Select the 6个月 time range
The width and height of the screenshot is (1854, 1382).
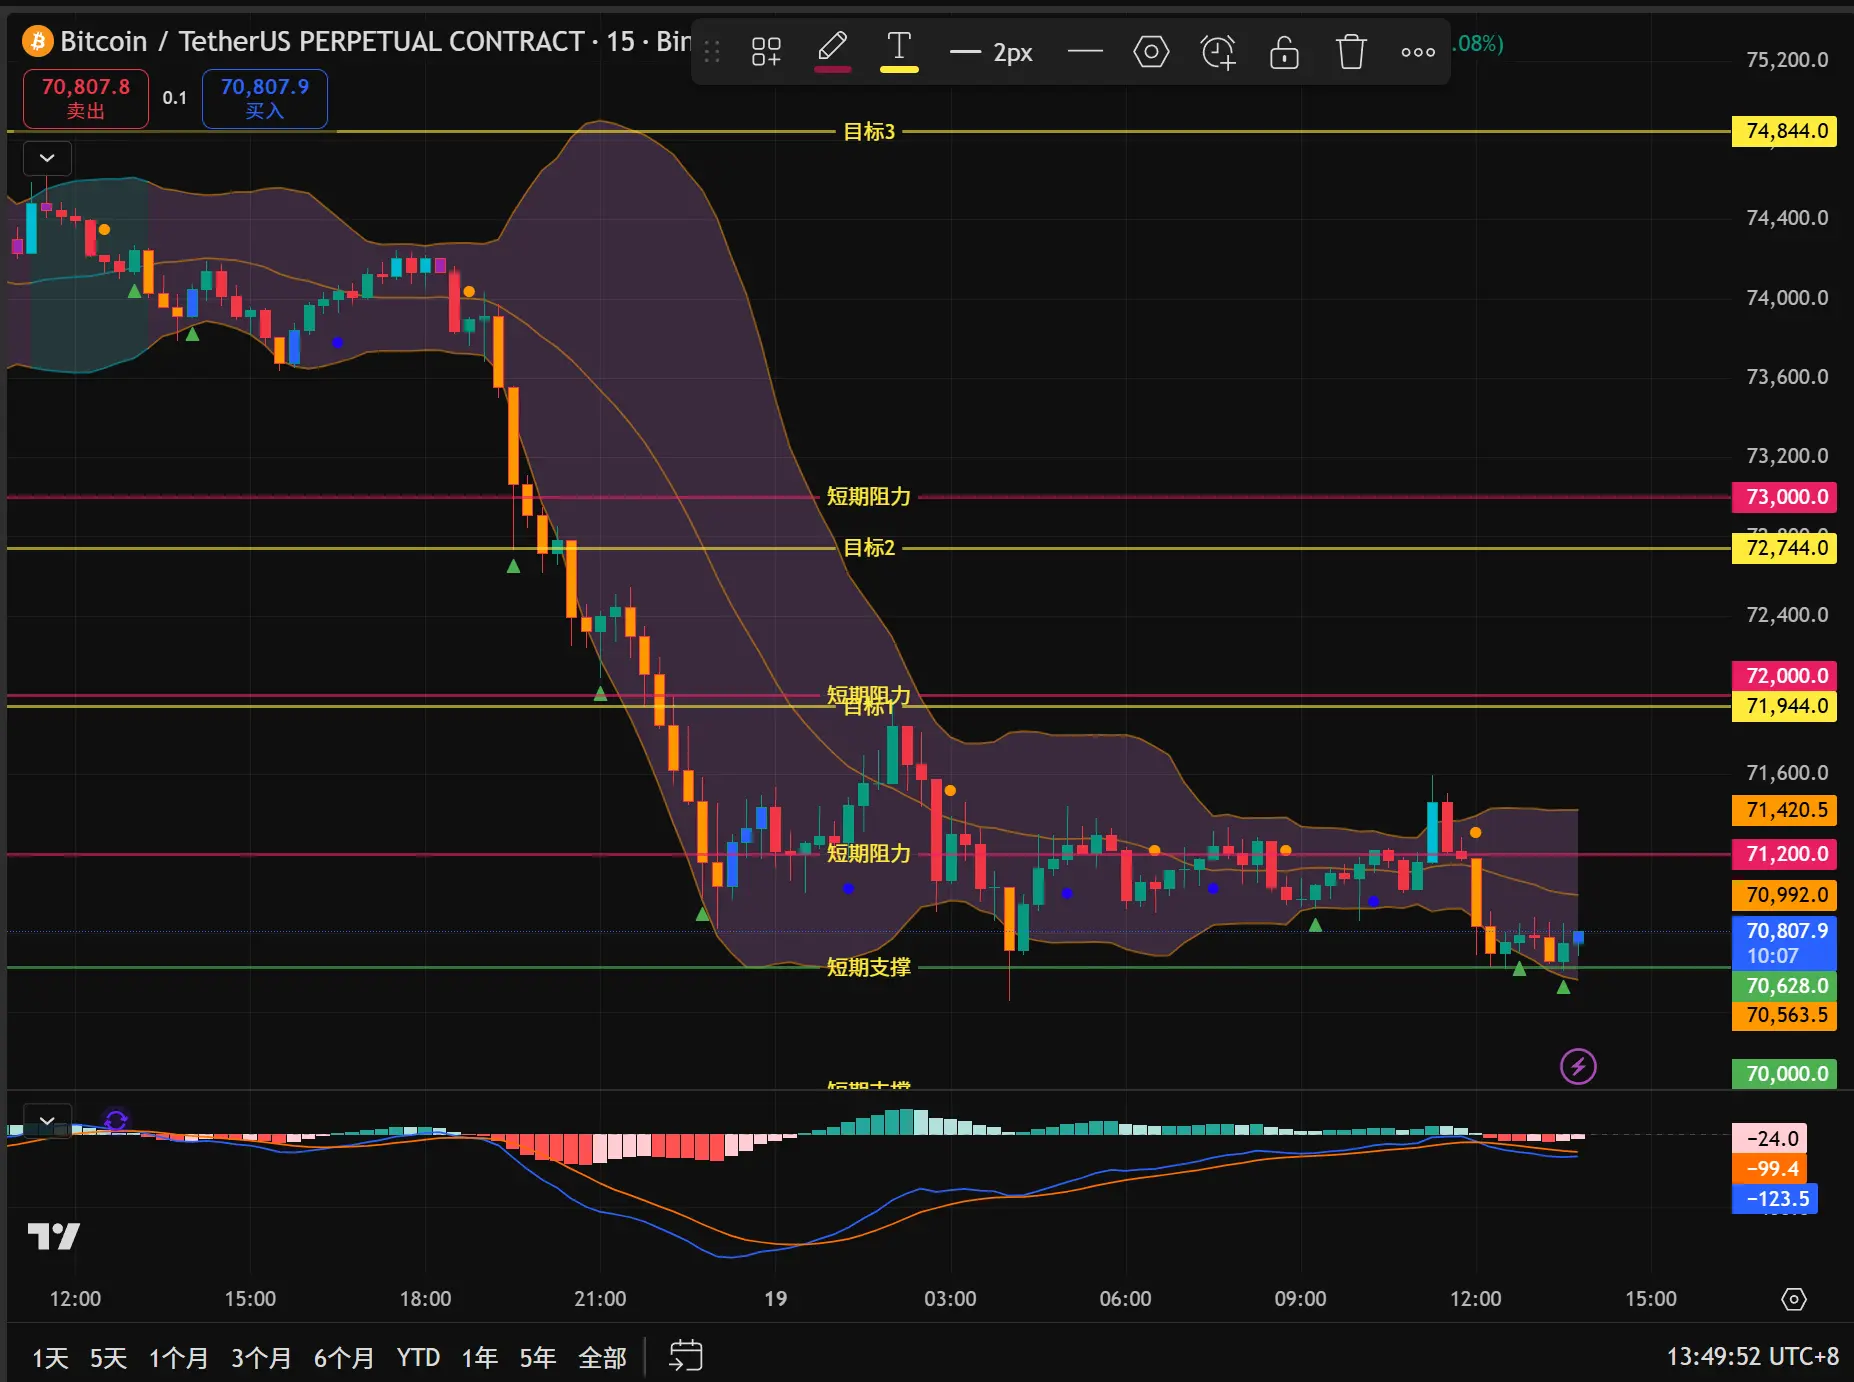click(x=344, y=1357)
